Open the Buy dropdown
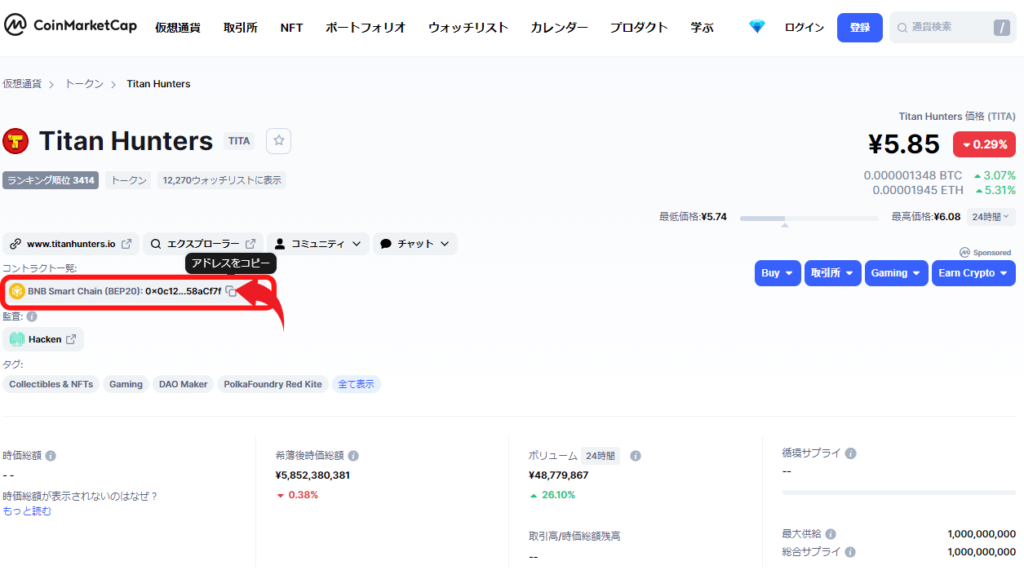Screen dimensions: 1024x570 click(777, 273)
